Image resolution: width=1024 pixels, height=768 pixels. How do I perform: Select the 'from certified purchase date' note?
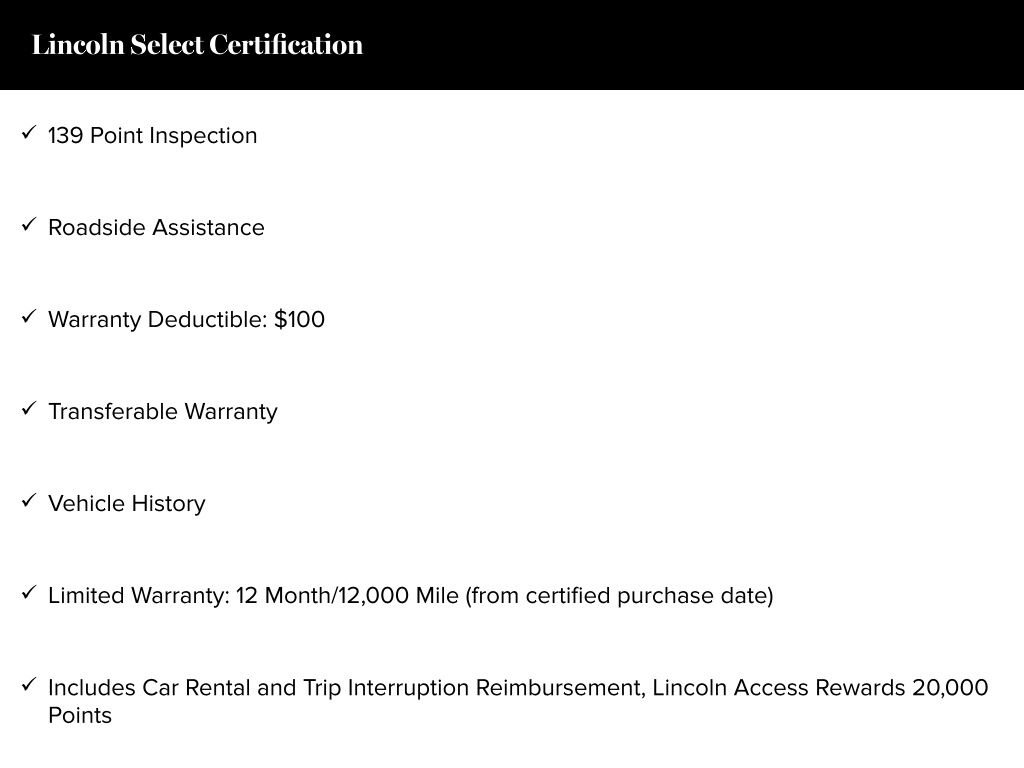pyautogui.click(x=619, y=595)
